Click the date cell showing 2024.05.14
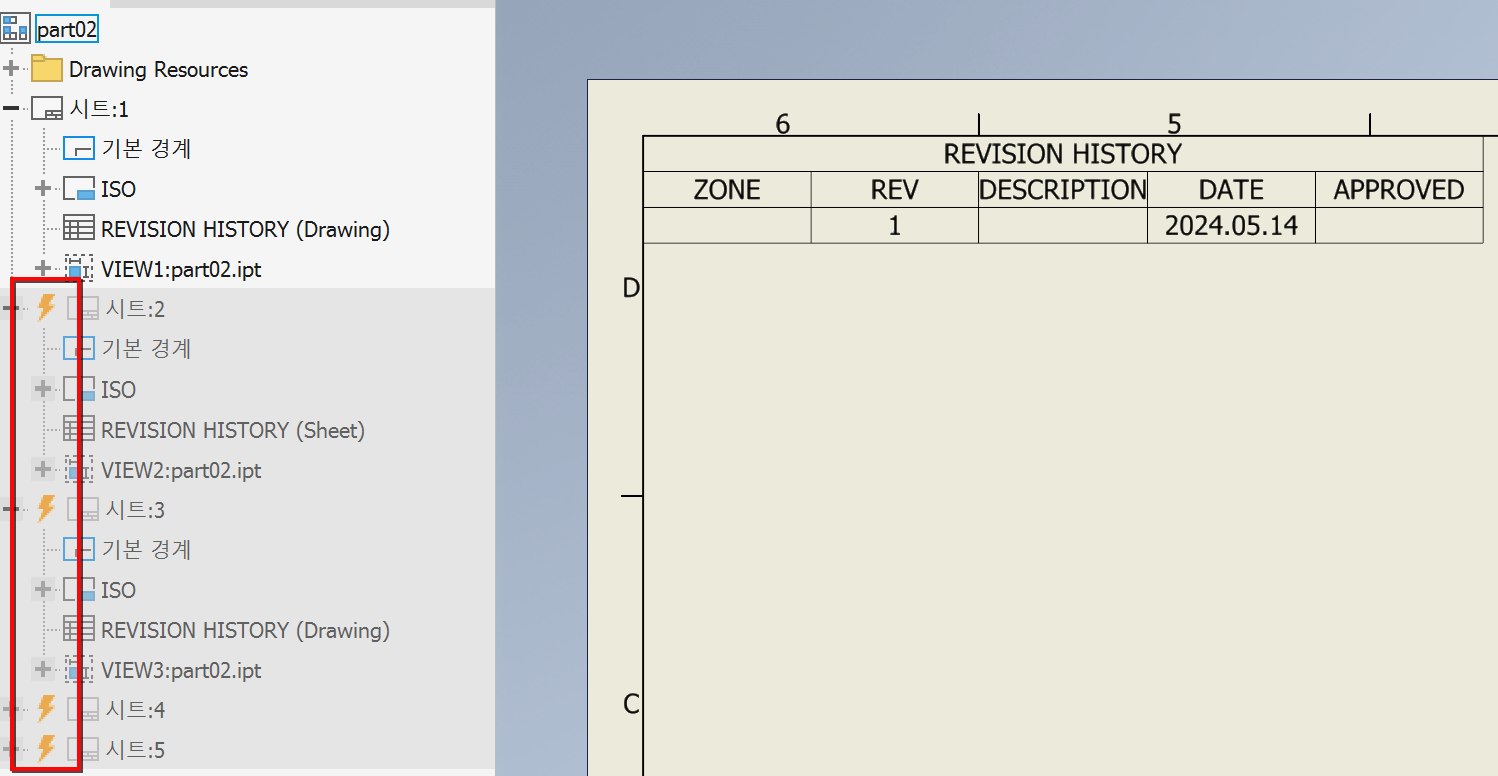The width and height of the screenshot is (1498, 776). coord(1230,225)
